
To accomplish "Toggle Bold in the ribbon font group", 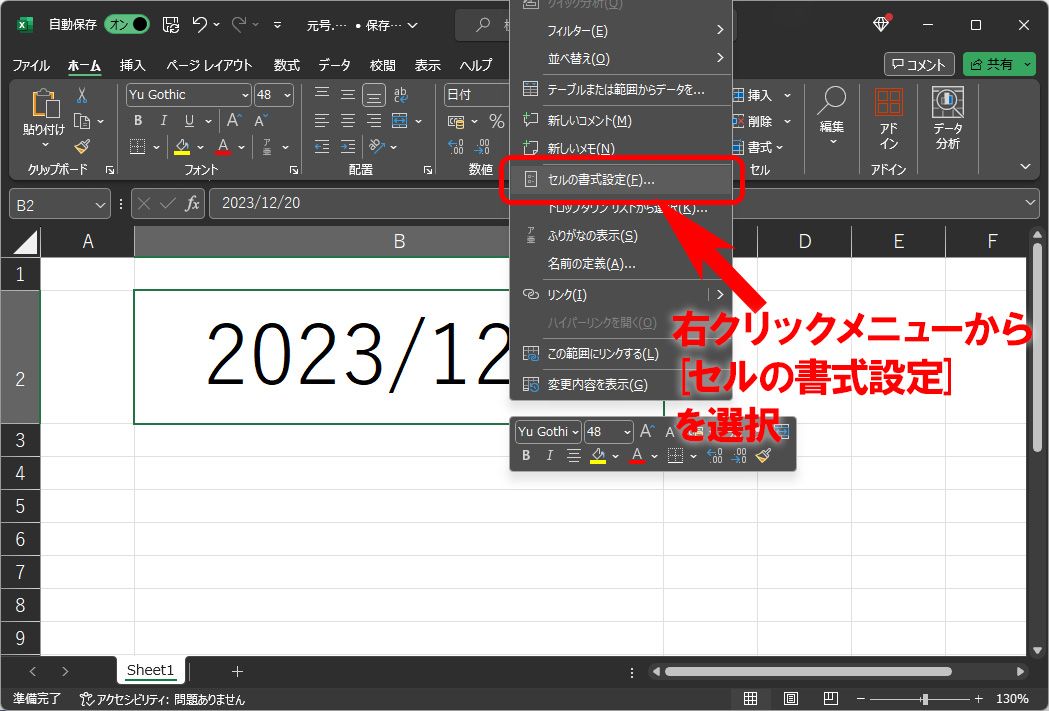I will [x=138, y=121].
